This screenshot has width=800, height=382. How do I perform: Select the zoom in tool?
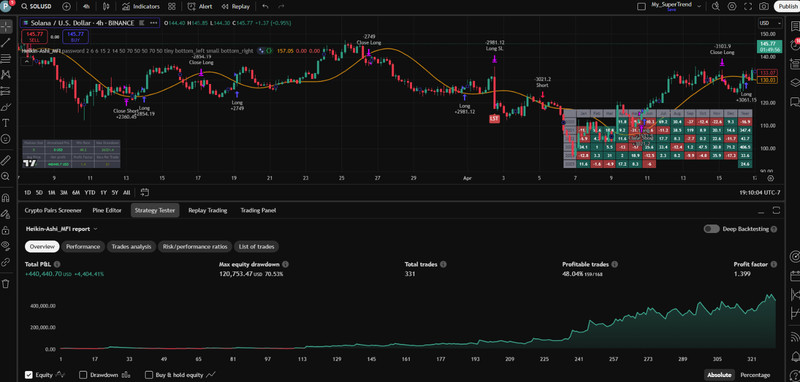coord(6,176)
